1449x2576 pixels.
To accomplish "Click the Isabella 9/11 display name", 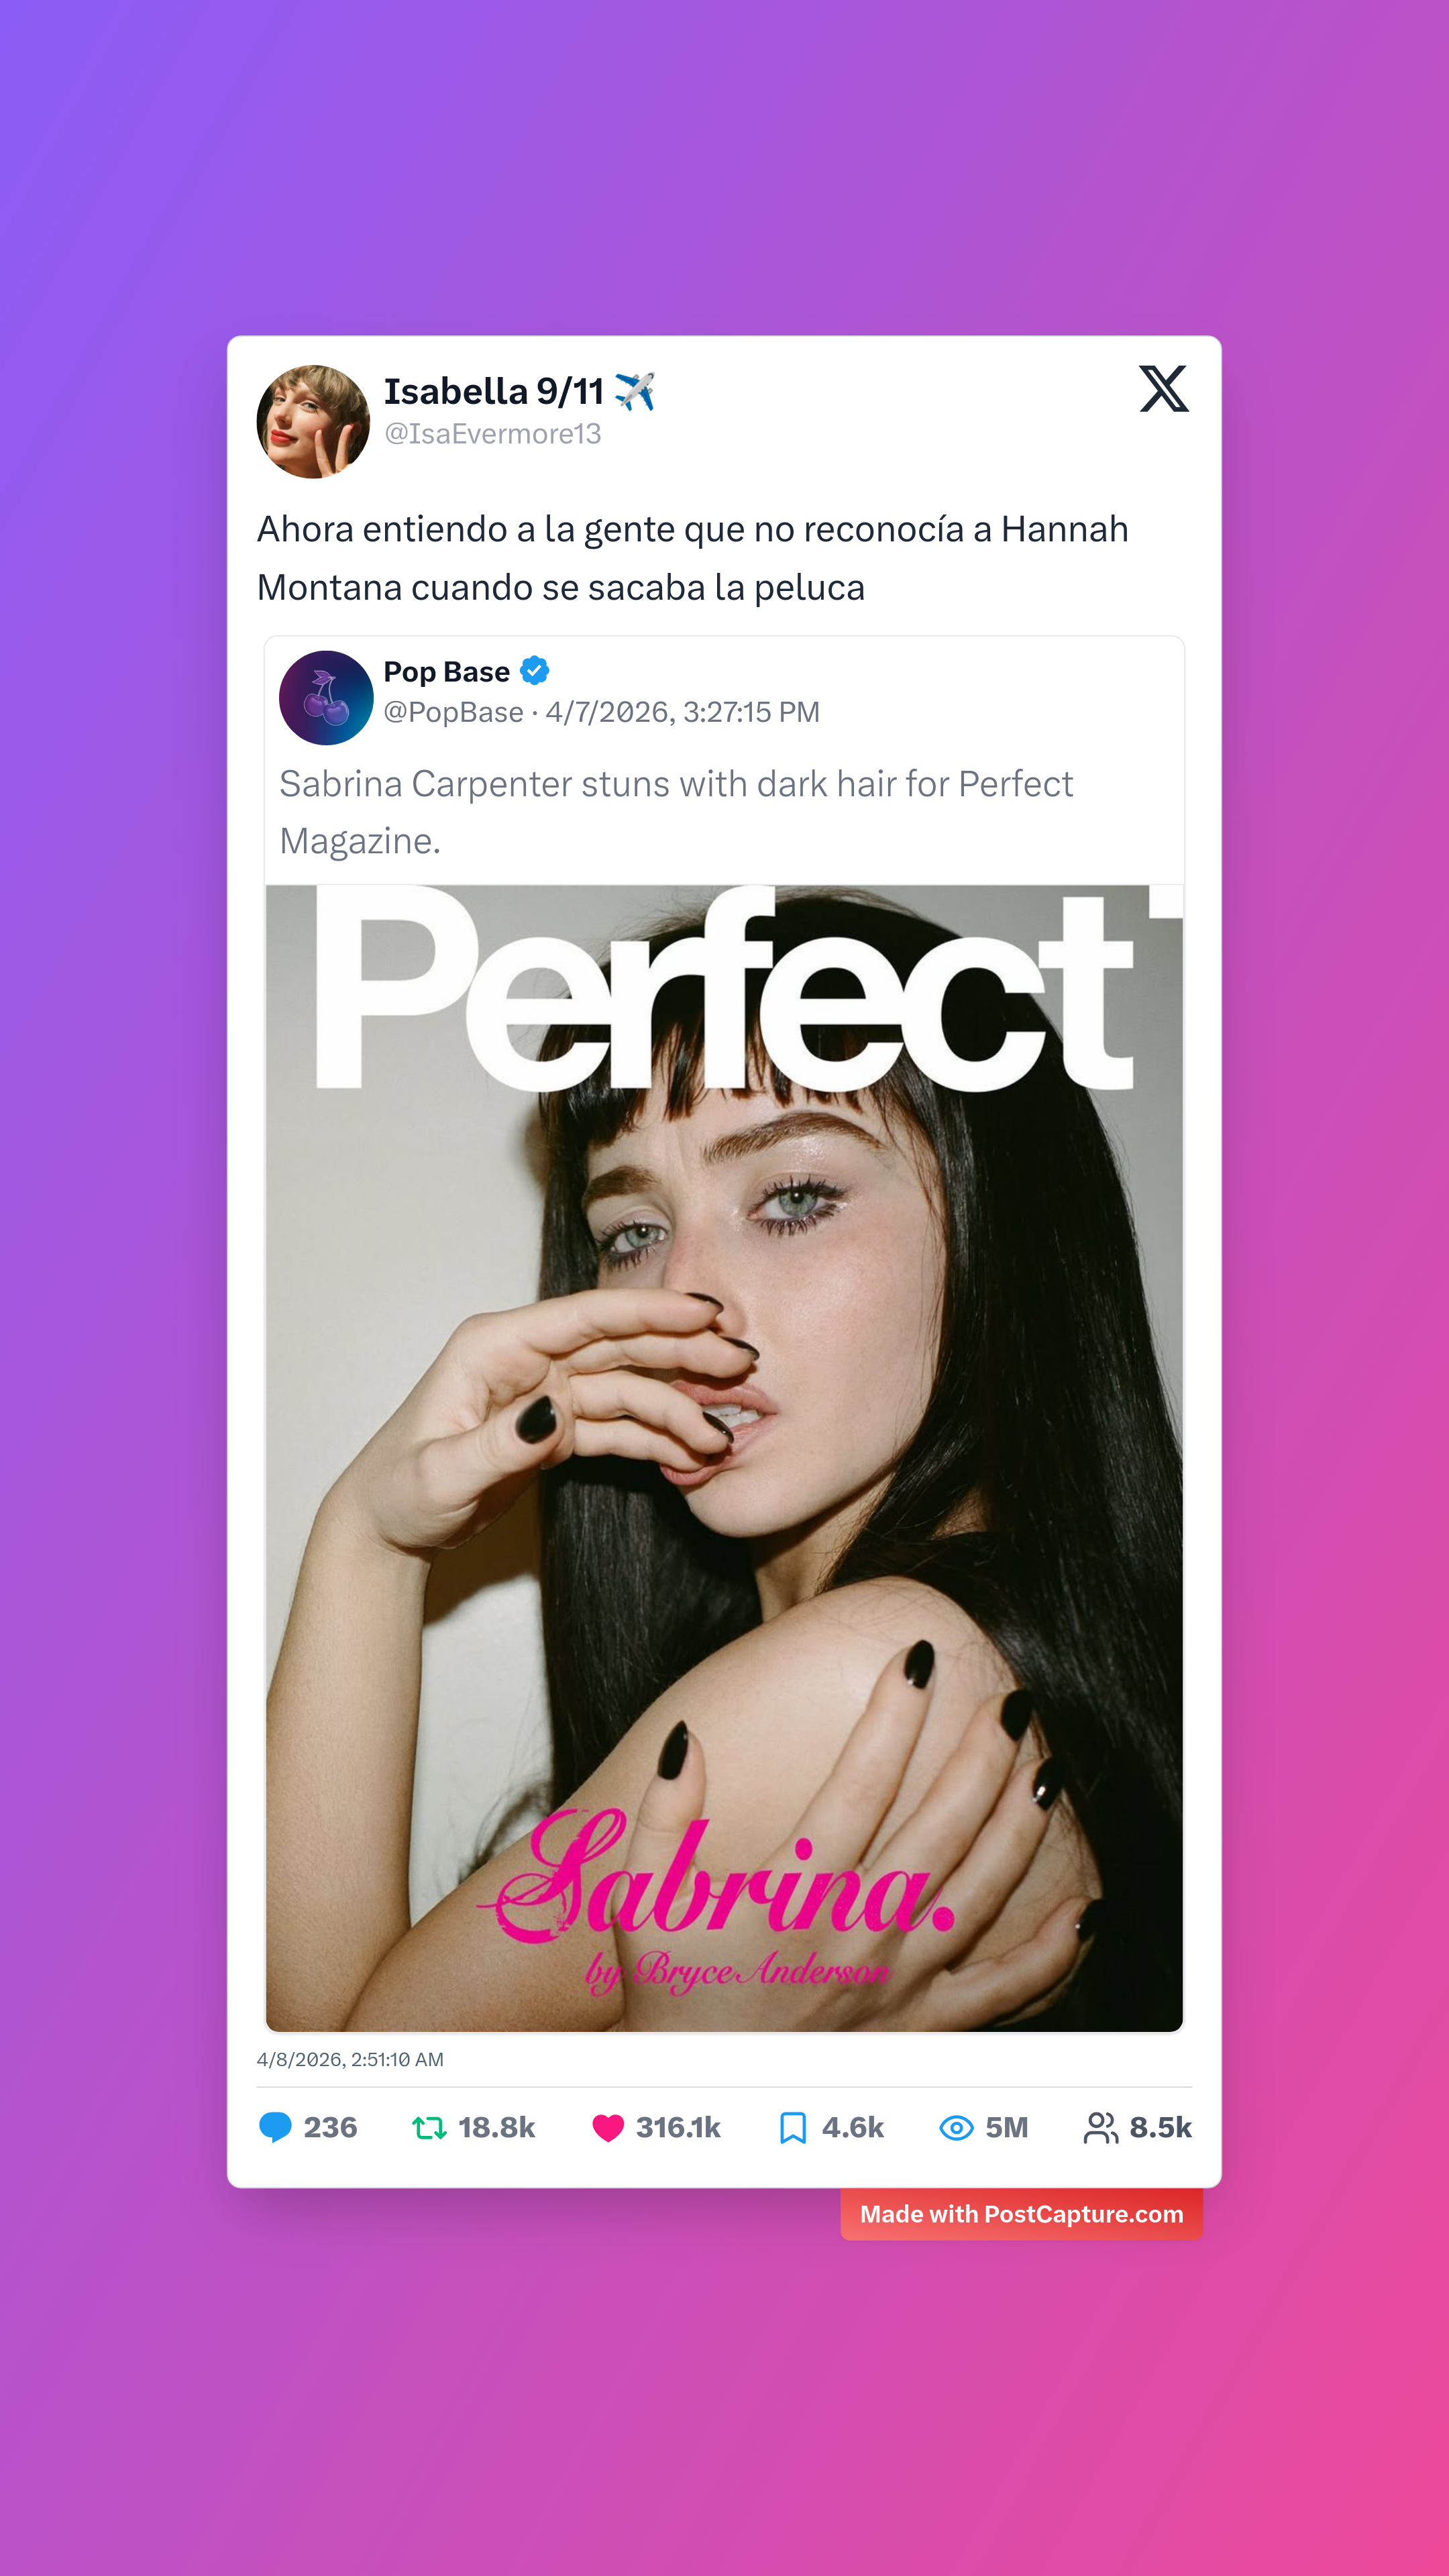I will (x=494, y=391).
